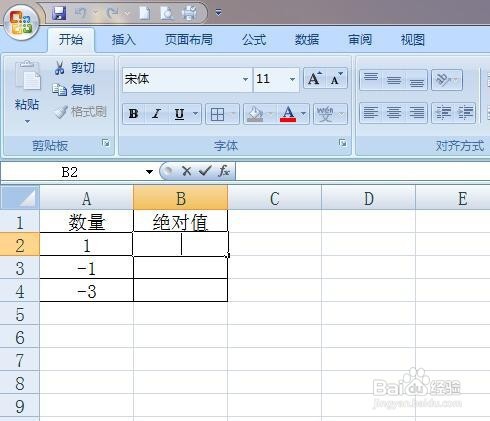Click the 格式刷 format painter
This screenshot has width=490, height=421.
pos(81,112)
